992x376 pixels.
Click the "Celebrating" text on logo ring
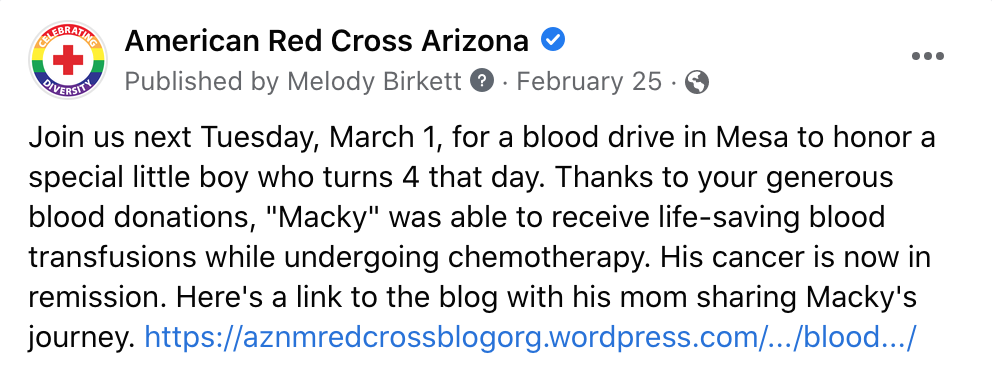click(x=68, y=35)
